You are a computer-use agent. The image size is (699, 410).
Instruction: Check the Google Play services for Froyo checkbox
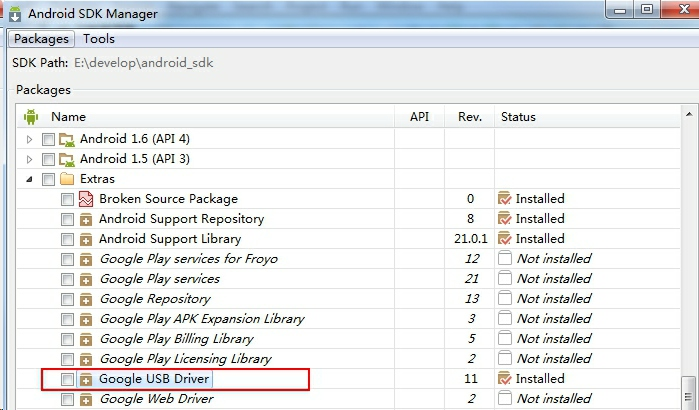pos(67,259)
